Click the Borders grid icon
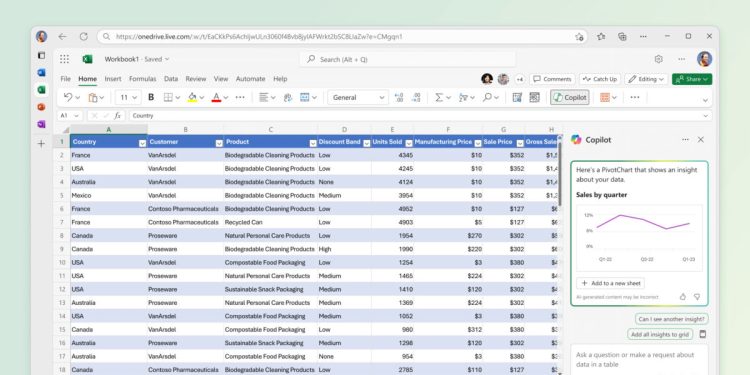This screenshot has height=375, width=750. pyautogui.click(x=168, y=98)
